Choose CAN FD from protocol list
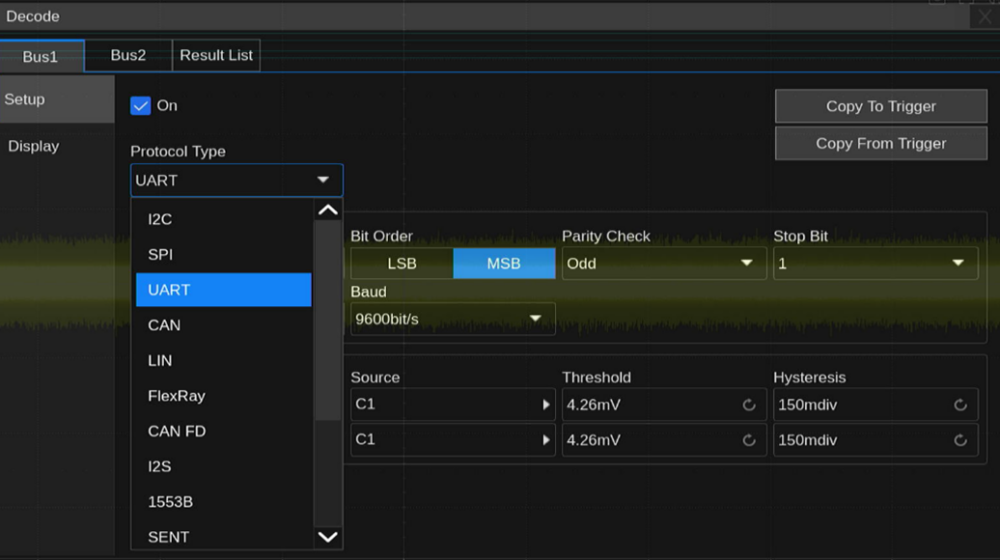The height and width of the screenshot is (560, 1000). pyautogui.click(x=177, y=431)
